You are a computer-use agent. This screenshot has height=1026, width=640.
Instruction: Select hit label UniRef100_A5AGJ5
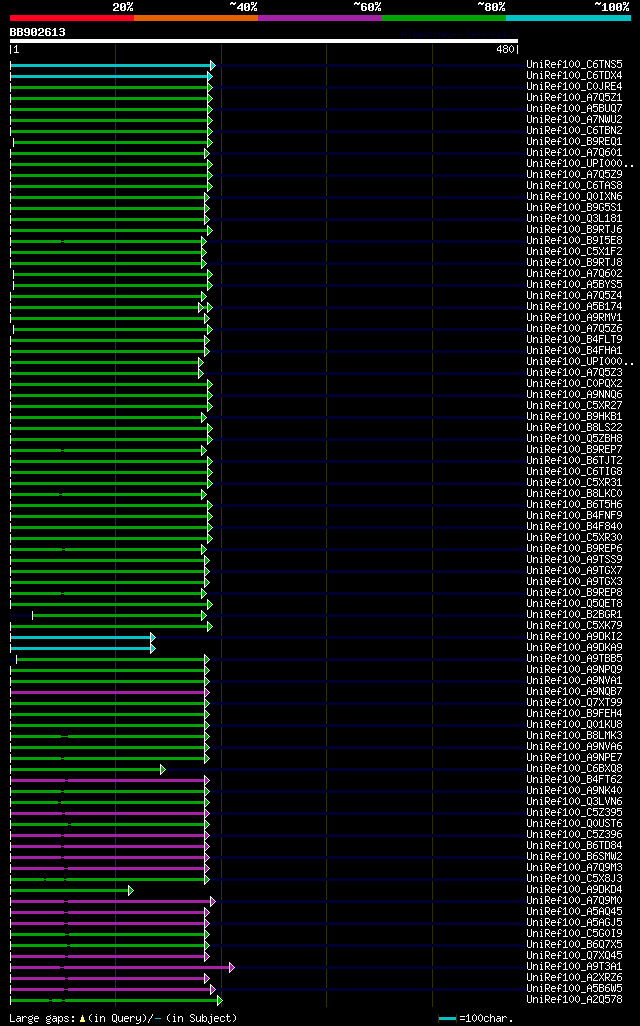coord(575,922)
